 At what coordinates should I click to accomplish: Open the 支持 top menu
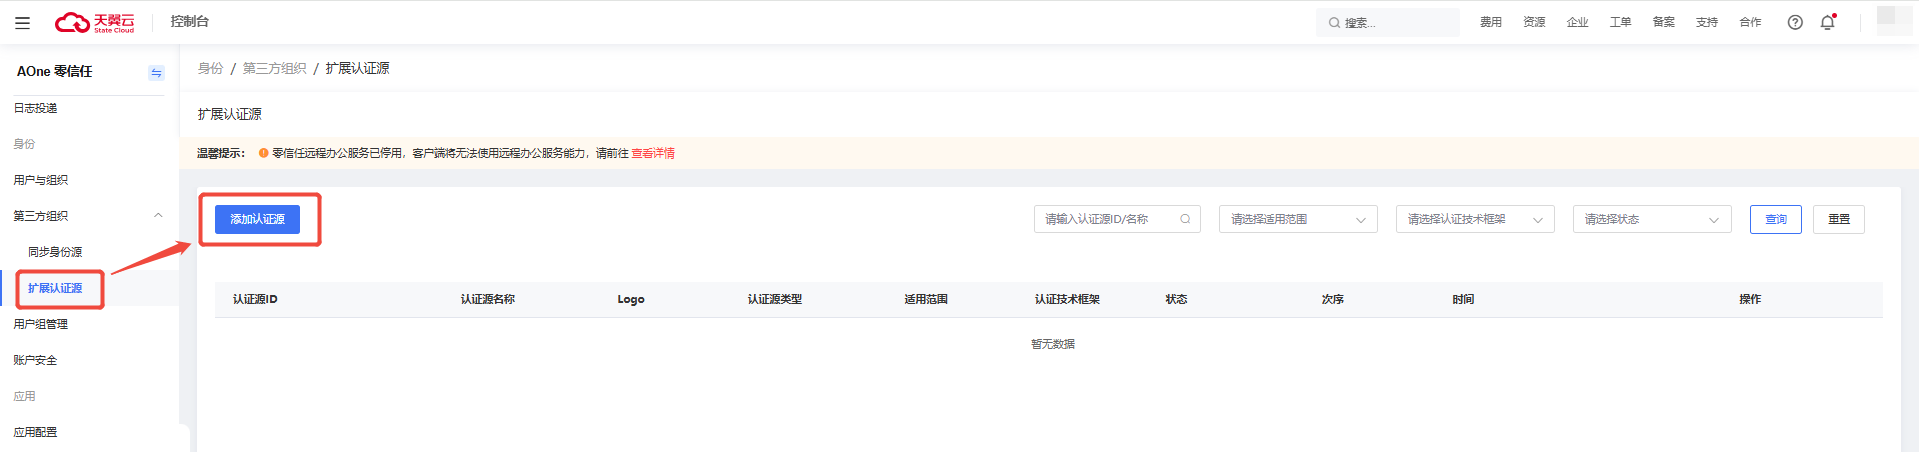pos(1706,22)
